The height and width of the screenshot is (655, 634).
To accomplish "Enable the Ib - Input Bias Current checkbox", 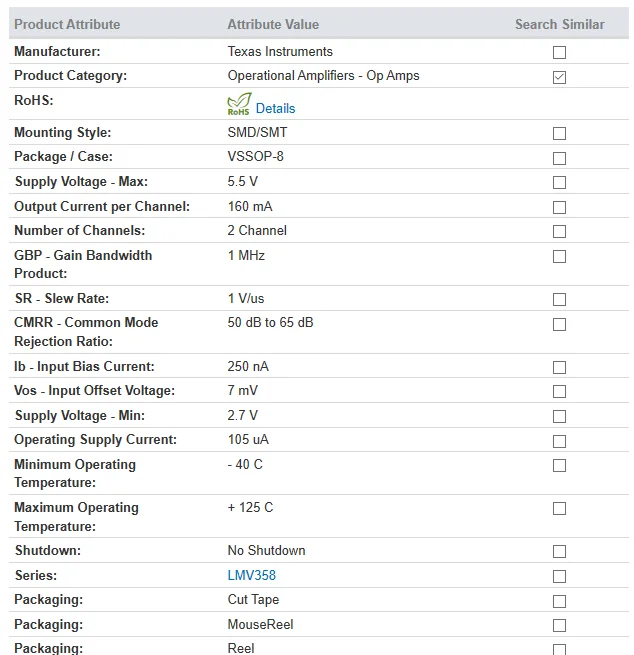I will pos(559,368).
